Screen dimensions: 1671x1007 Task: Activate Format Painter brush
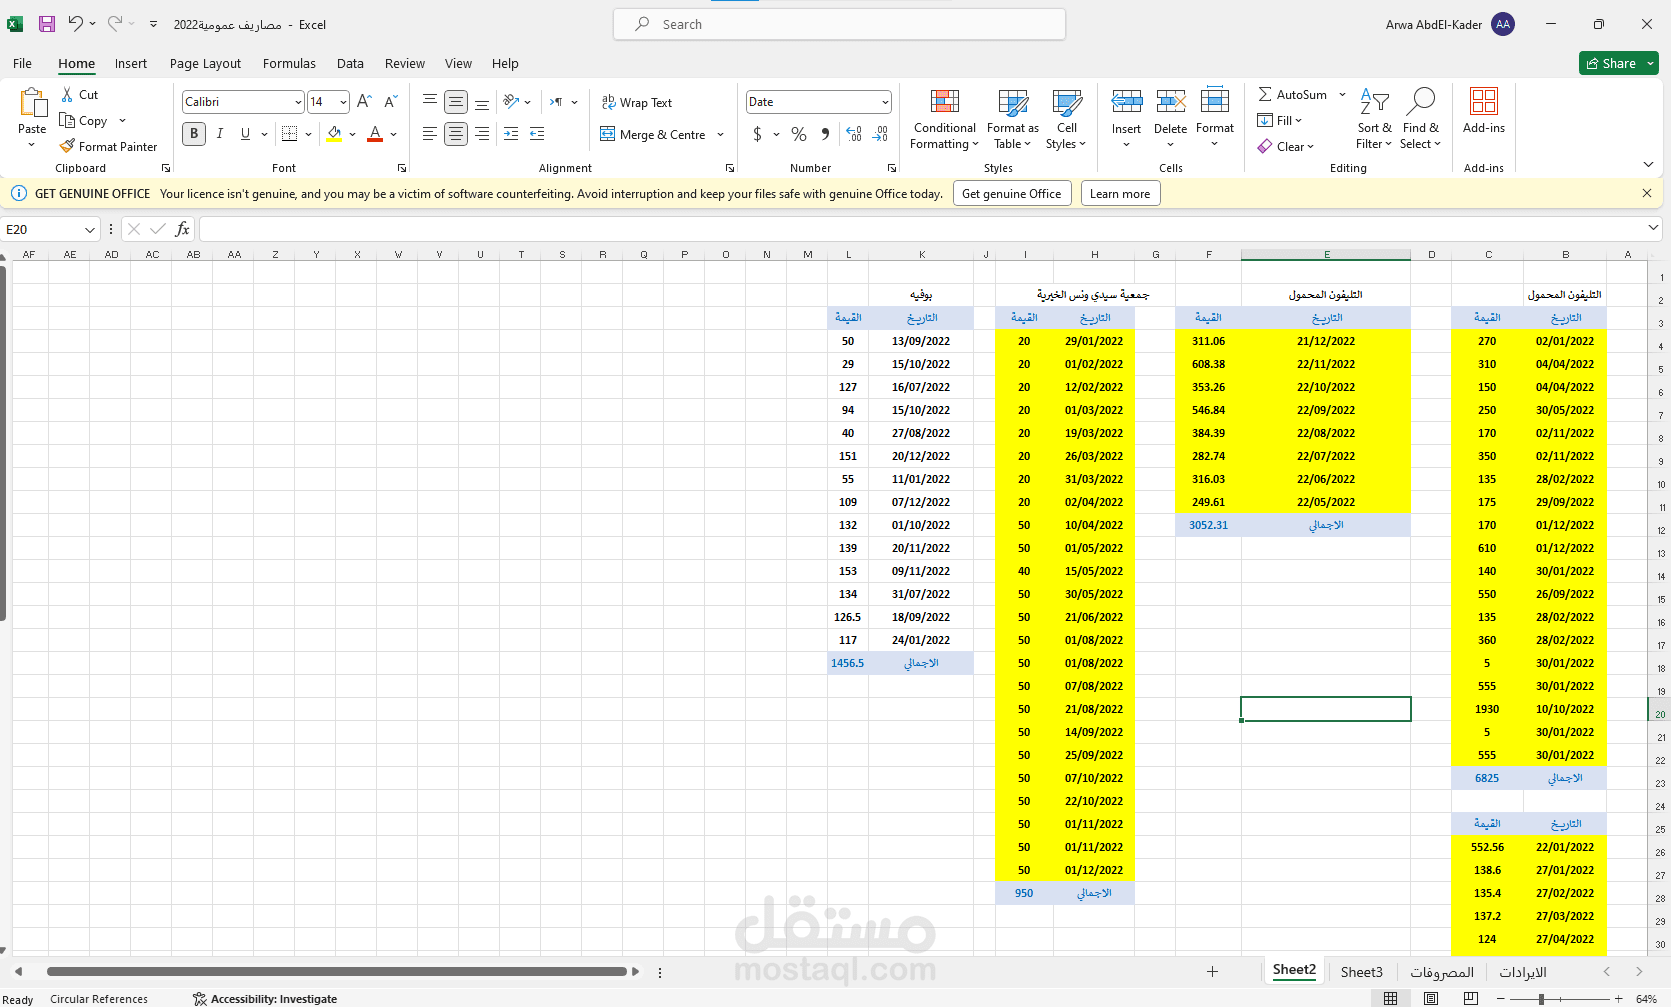[108, 146]
